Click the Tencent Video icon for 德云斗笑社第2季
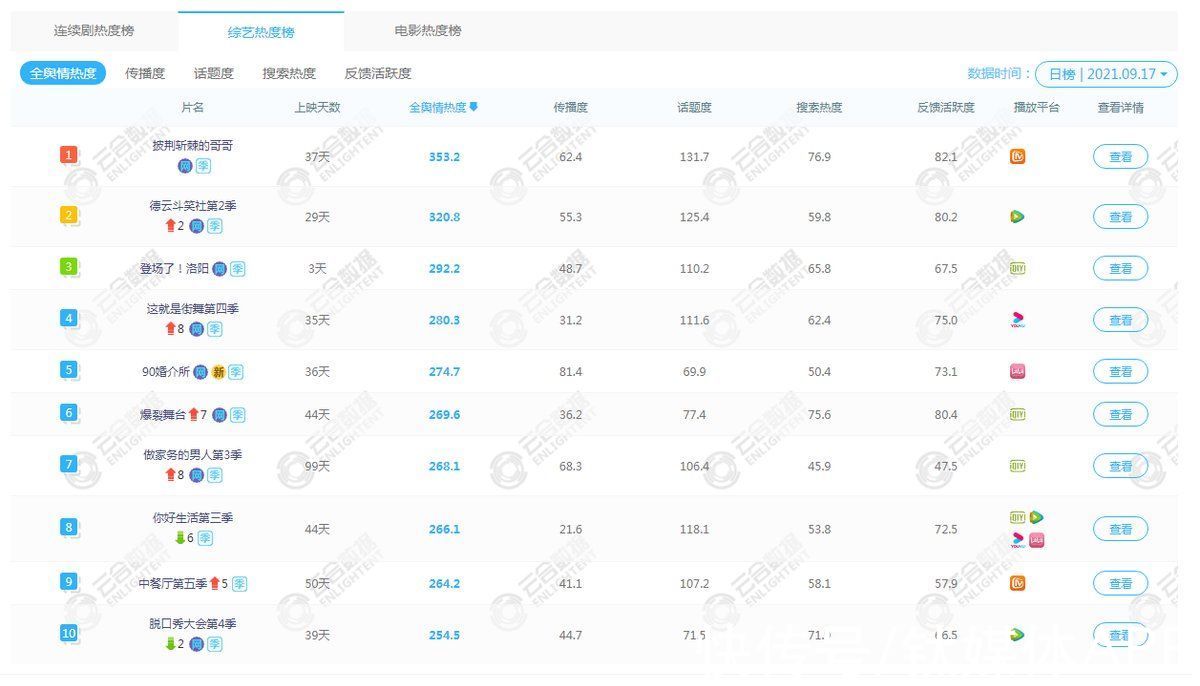The width and height of the screenshot is (1200, 686). [1017, 217]
